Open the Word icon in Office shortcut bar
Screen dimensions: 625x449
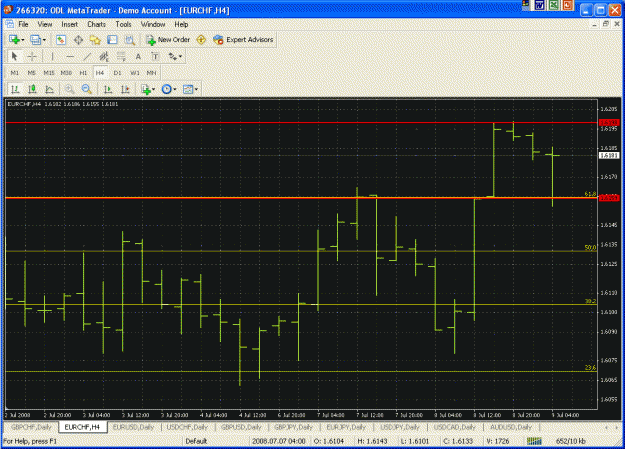pyautogui.click(x=540, y=5)
